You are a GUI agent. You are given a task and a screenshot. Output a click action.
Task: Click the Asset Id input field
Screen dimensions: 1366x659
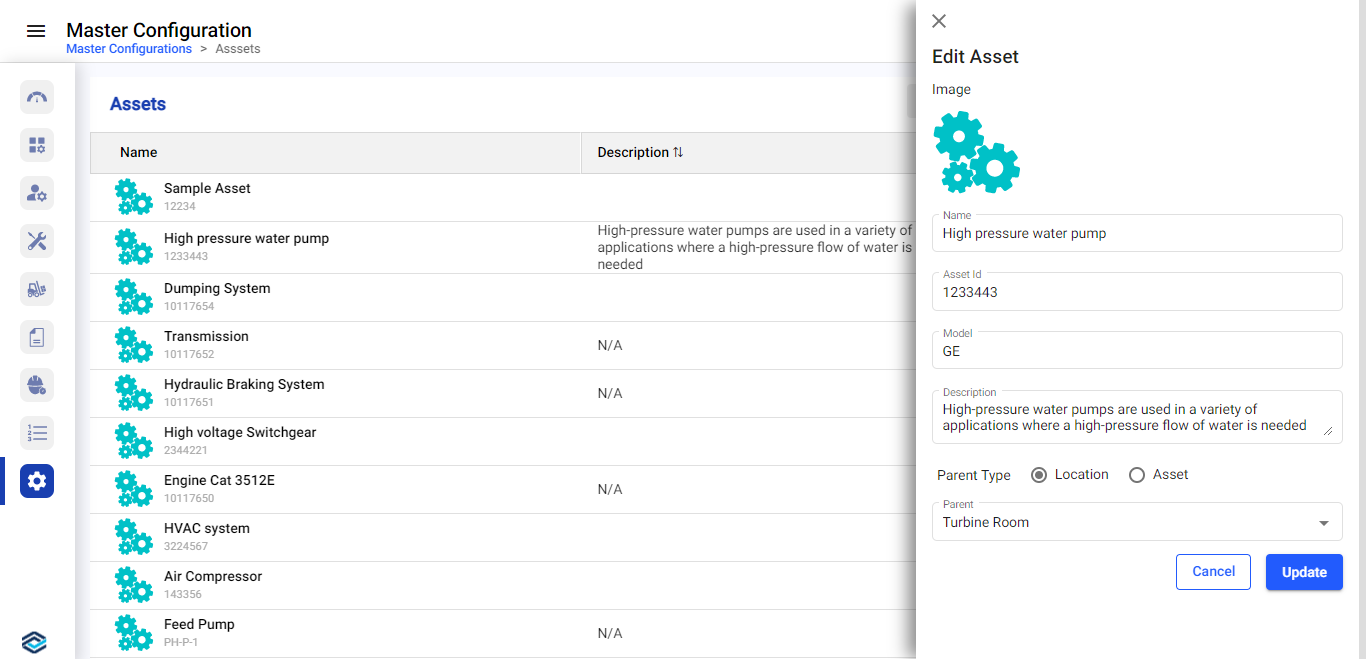(x=1136, y=293)
